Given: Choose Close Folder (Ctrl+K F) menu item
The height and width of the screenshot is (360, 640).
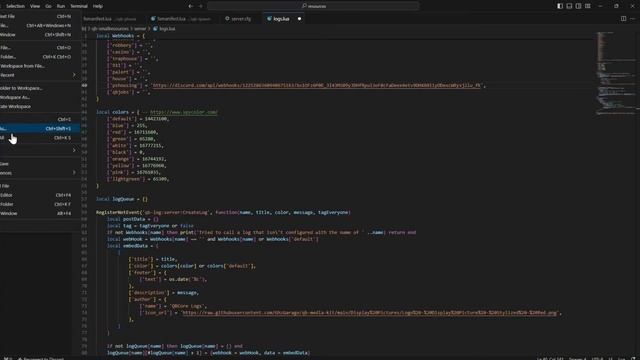Looking at the screenshot, I should point(39,204).
